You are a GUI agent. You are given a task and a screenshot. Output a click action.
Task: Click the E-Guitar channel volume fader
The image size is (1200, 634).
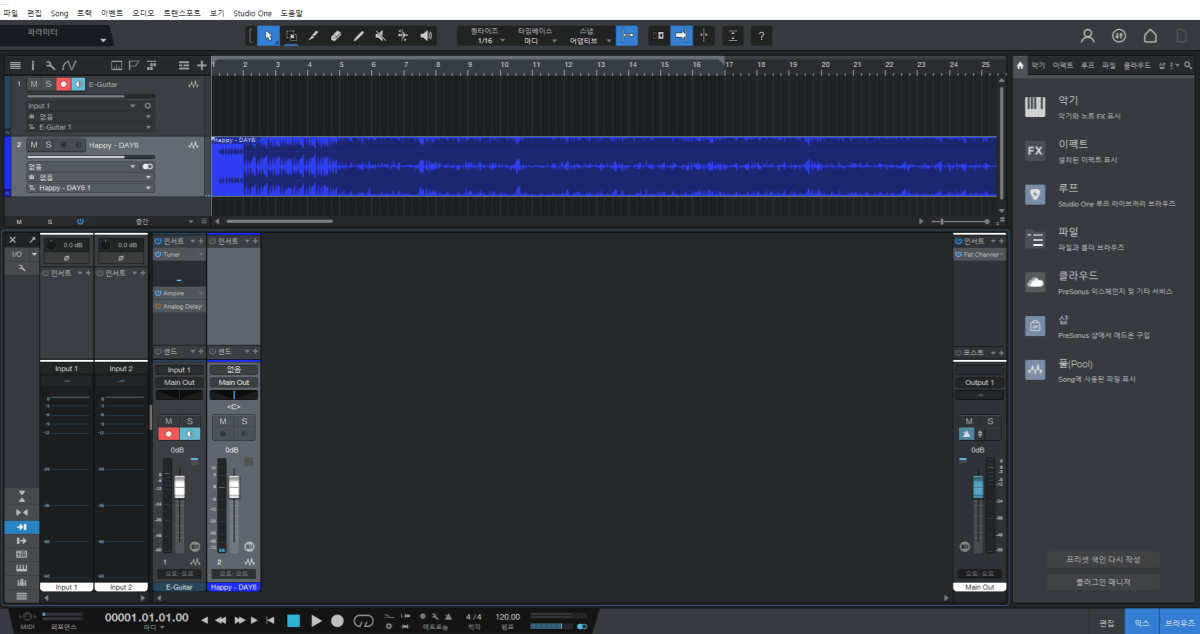pos(180,487)
